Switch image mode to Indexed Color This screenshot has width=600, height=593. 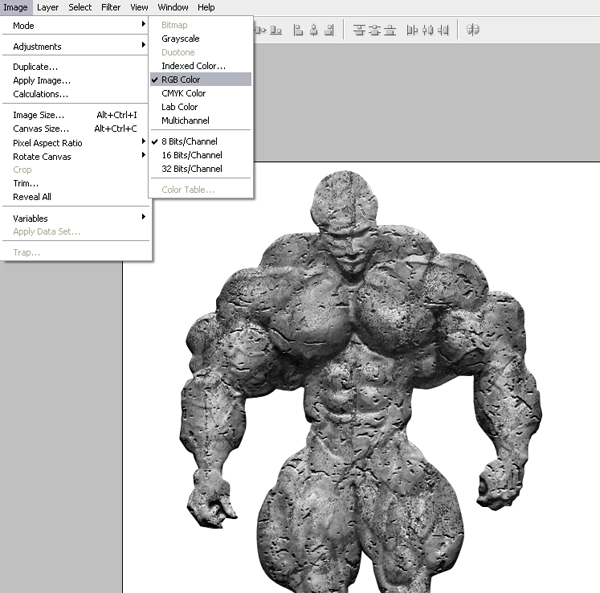pos(201,66)
